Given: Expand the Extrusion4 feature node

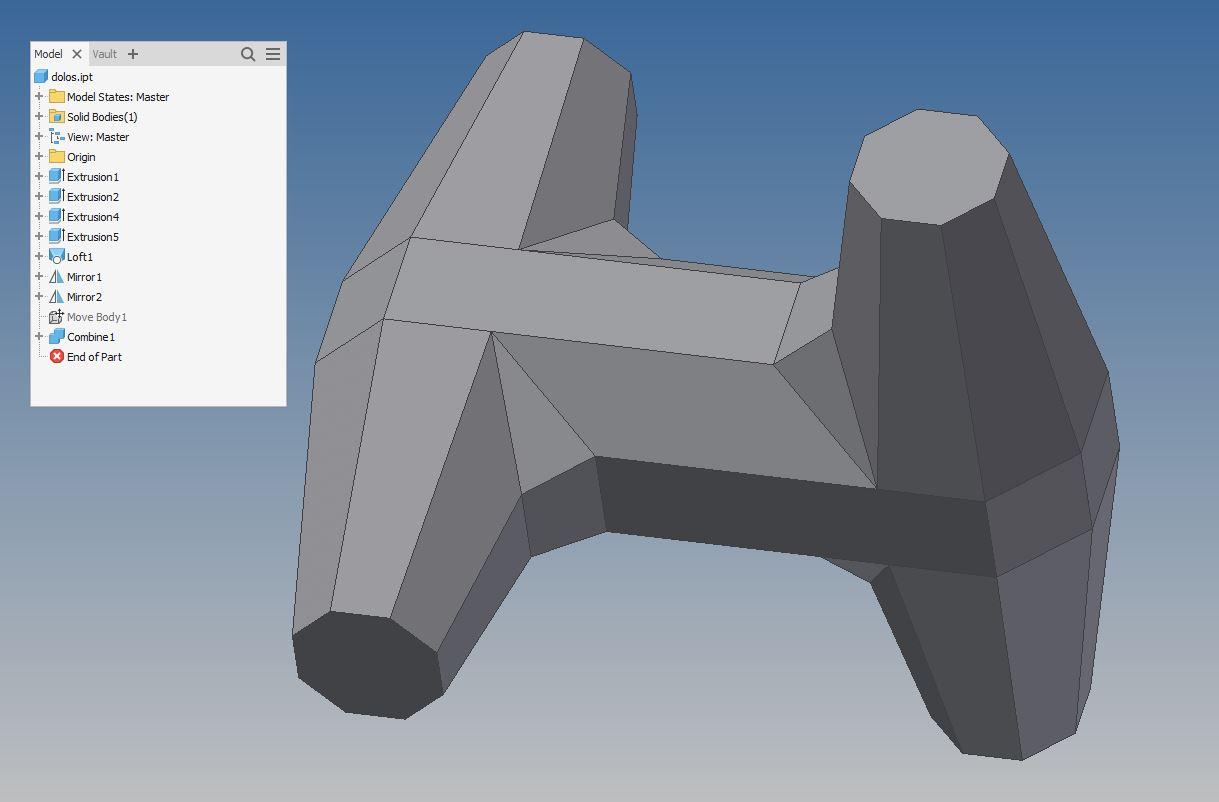Looking at the screenshot, I should pyautogui.click(x=39, y=217).
